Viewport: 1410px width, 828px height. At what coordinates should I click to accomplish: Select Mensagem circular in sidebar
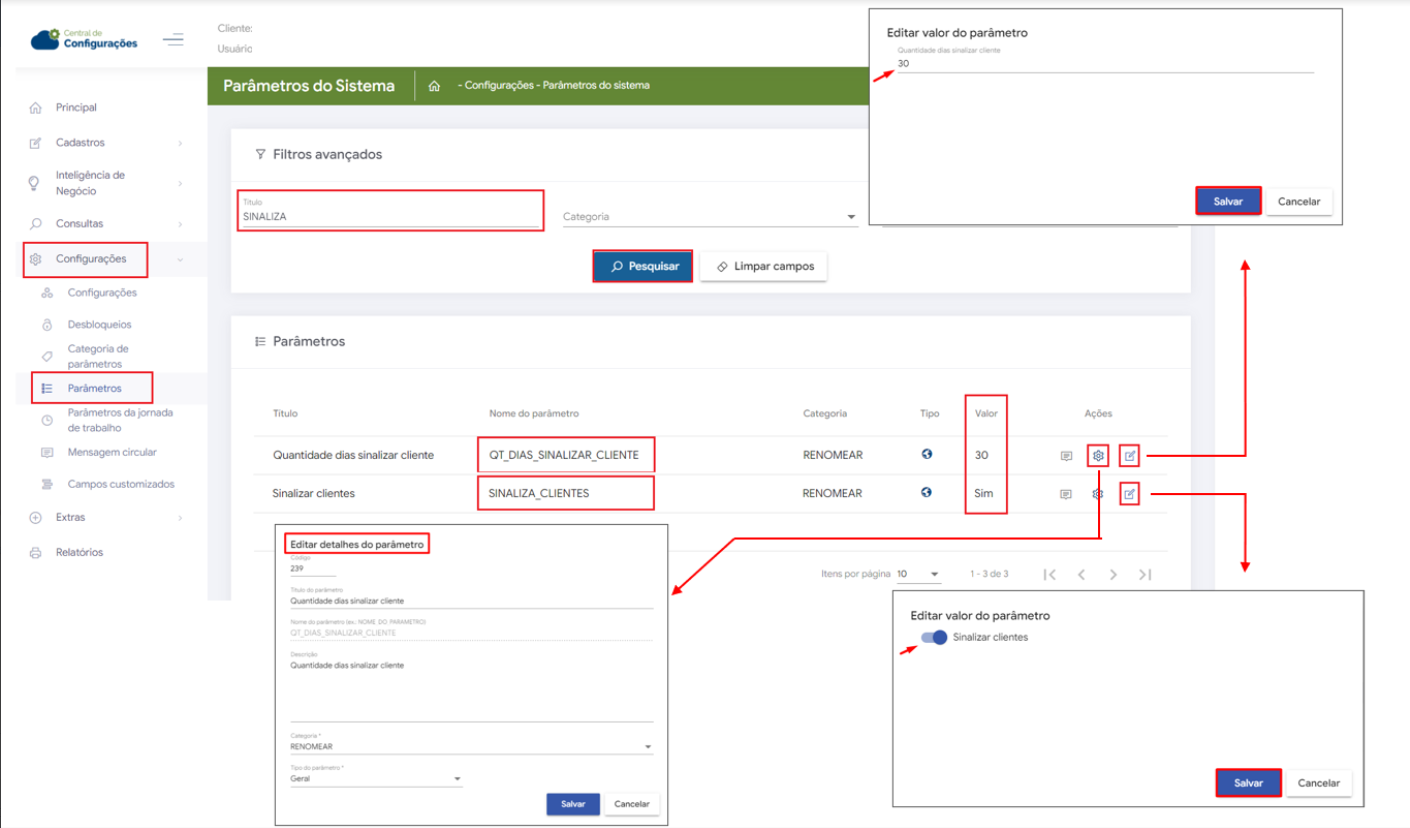tap(112, 452)
